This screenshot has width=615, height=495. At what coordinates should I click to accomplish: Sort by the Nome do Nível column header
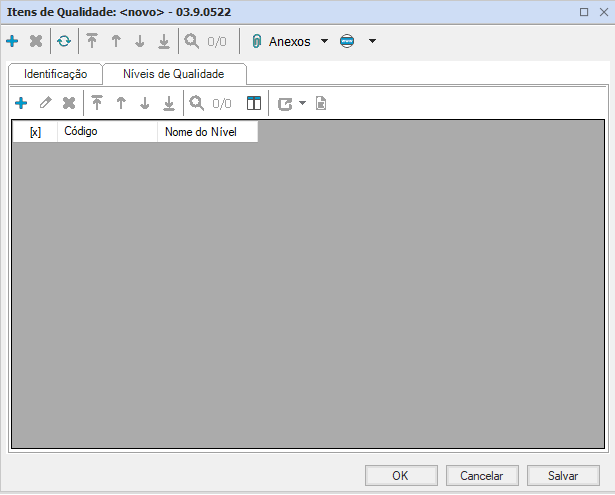(x=206, y=132)
